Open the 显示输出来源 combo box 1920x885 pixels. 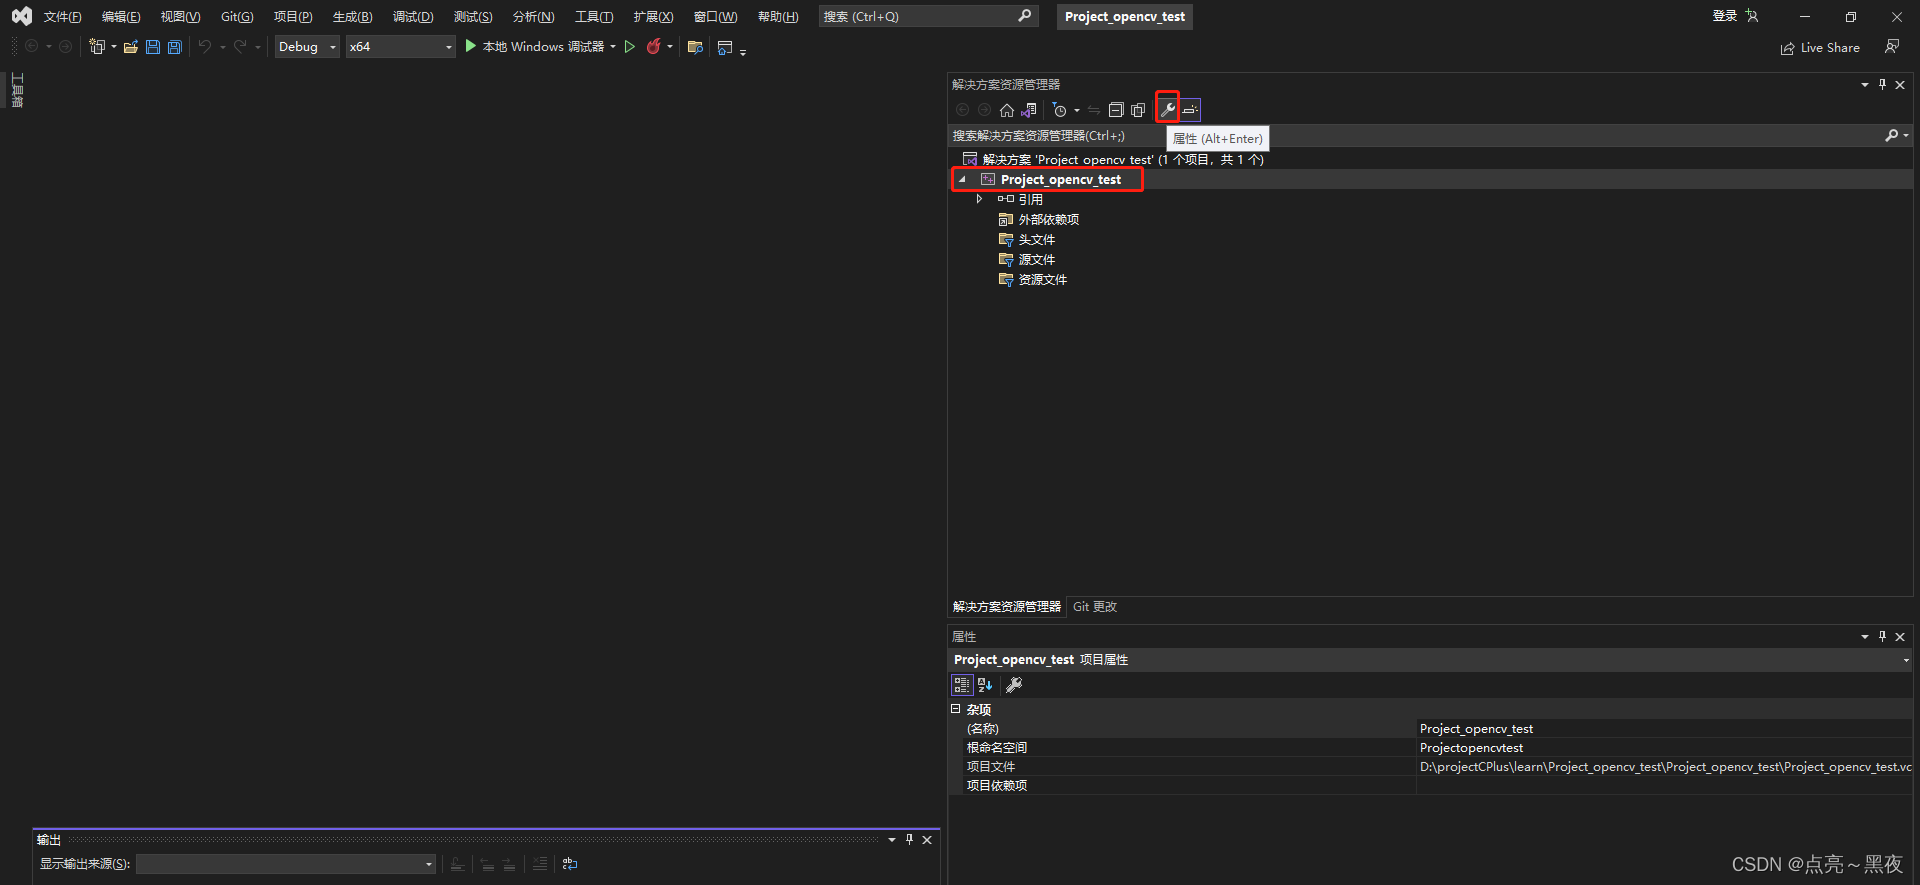coord(286,864)
